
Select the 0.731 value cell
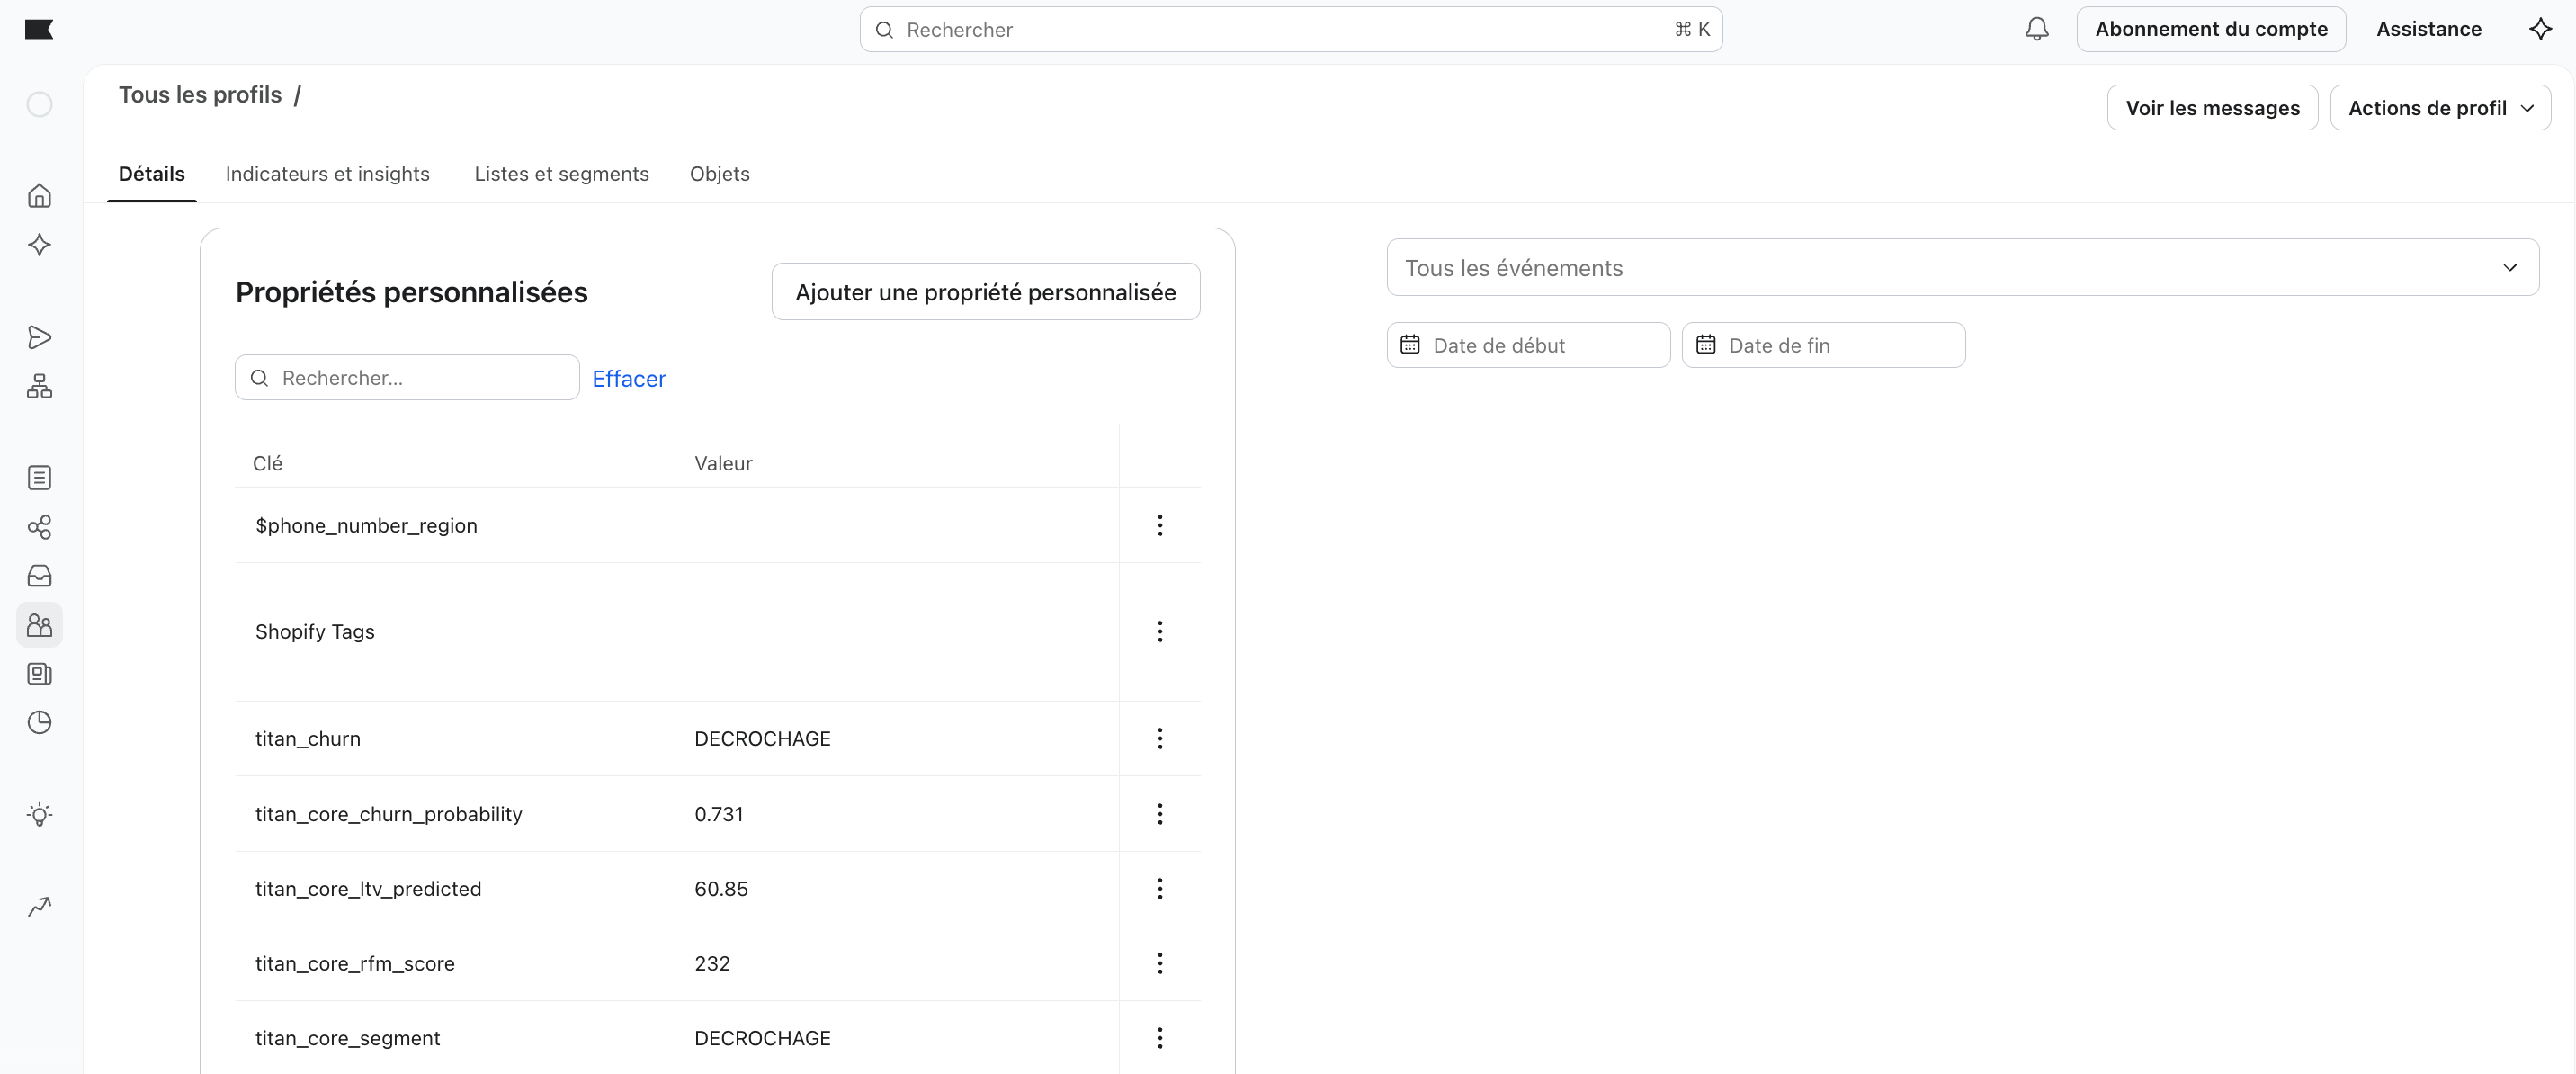[x=718, y=814]
